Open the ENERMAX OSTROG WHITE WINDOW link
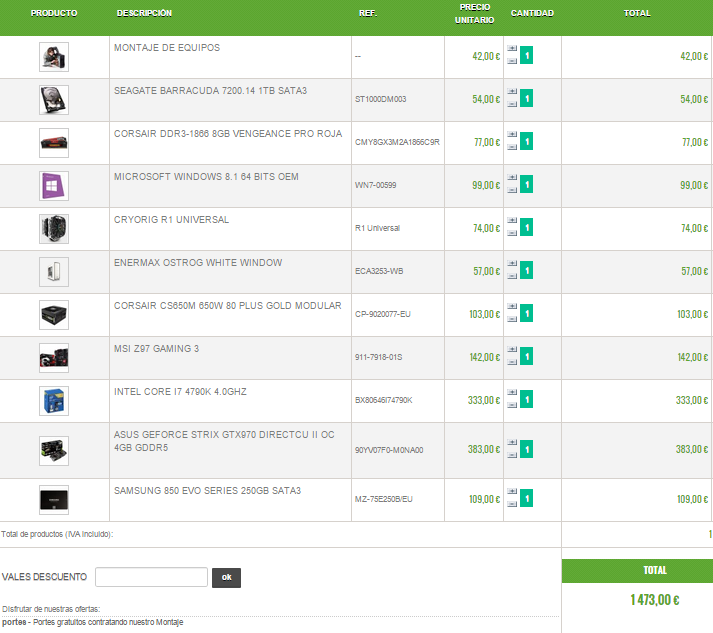Image resolution: width=713 pixels, height=633 pixels. click(x=198, y=263)
